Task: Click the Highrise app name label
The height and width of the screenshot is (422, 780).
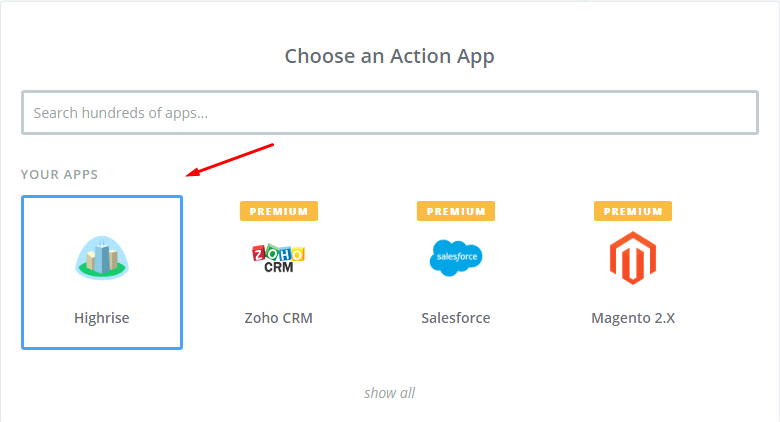Action: (102, 318)
